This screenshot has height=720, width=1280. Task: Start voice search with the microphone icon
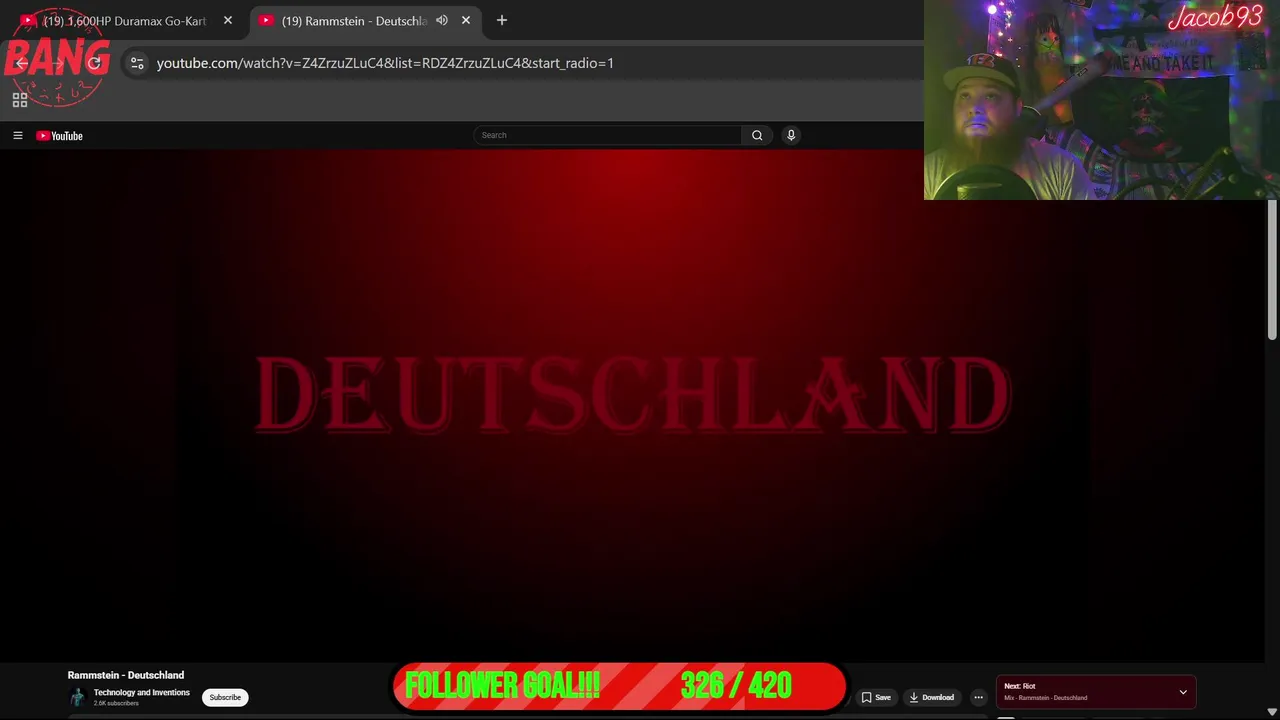791,135
